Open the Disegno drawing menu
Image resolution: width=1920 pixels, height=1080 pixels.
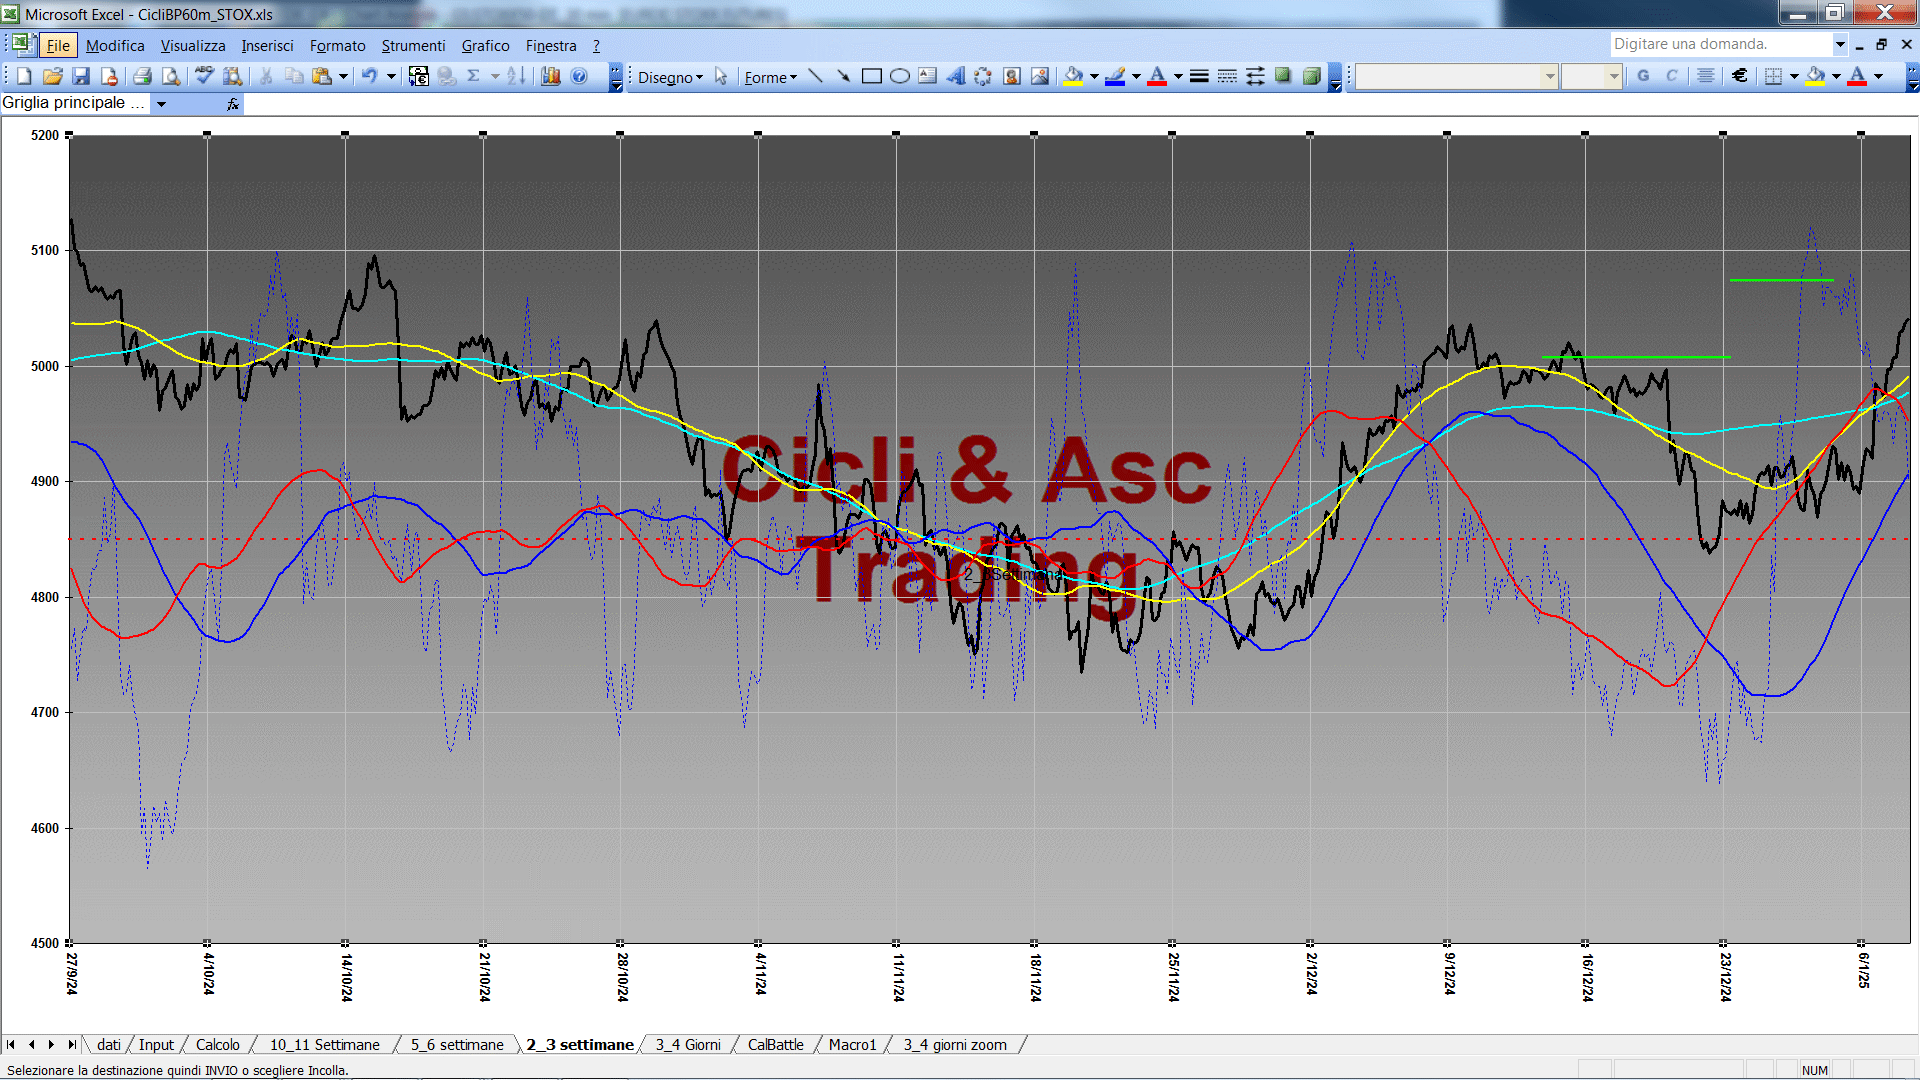tap(670, 77)
